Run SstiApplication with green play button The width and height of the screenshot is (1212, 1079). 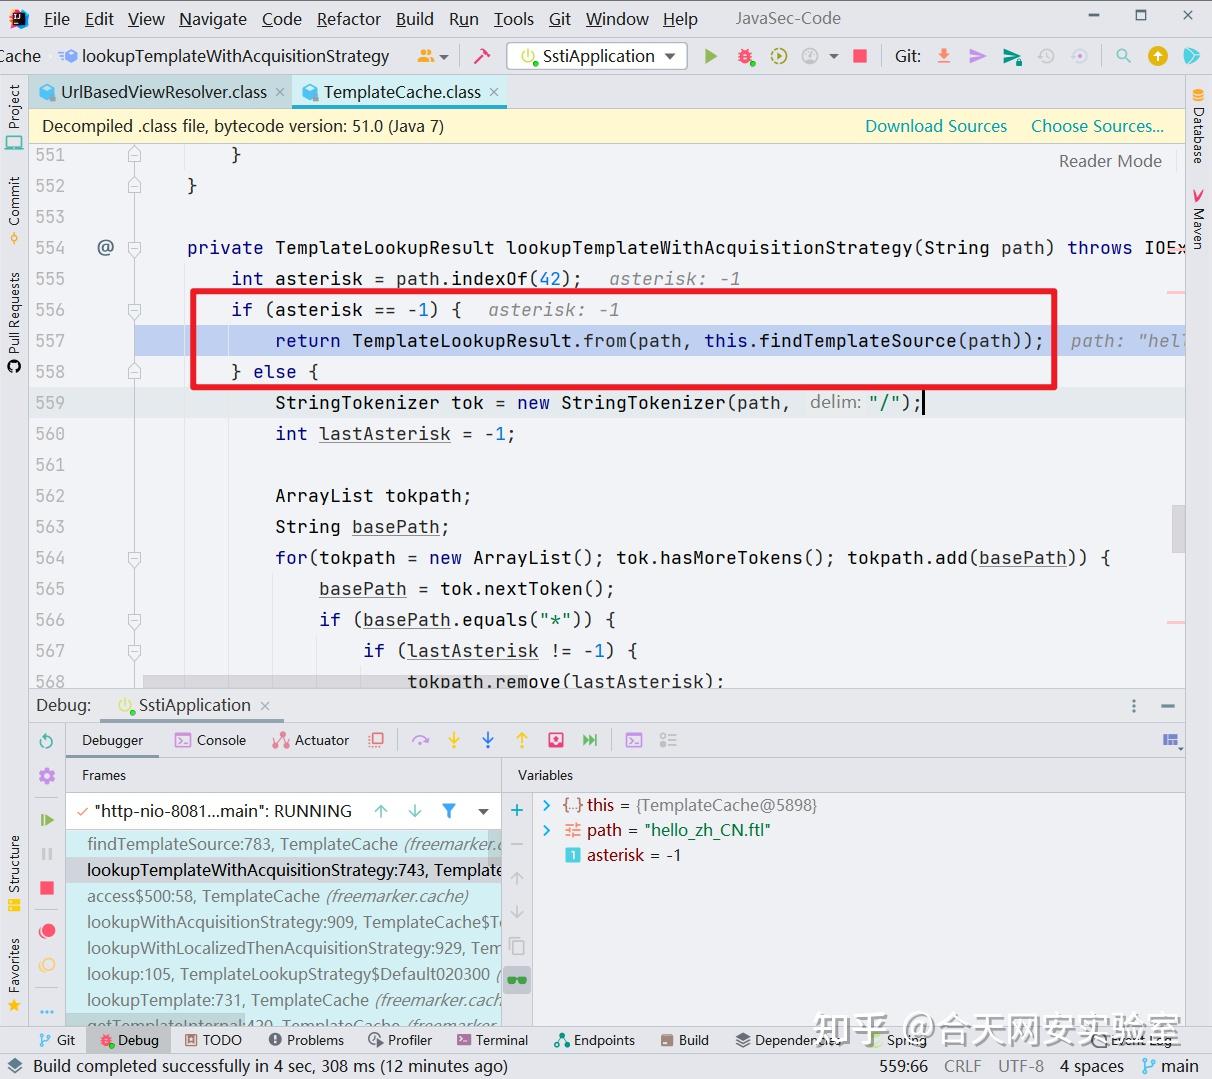(710, 56)
